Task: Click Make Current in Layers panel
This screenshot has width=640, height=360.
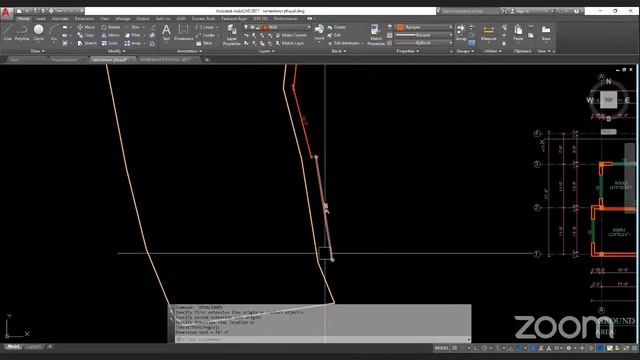Action: point(291,35)
